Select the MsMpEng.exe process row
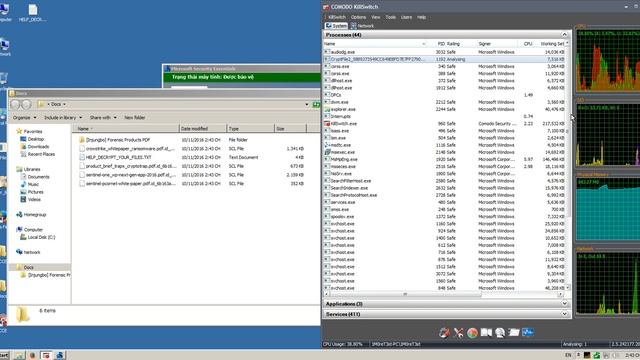 click(444, 159)
